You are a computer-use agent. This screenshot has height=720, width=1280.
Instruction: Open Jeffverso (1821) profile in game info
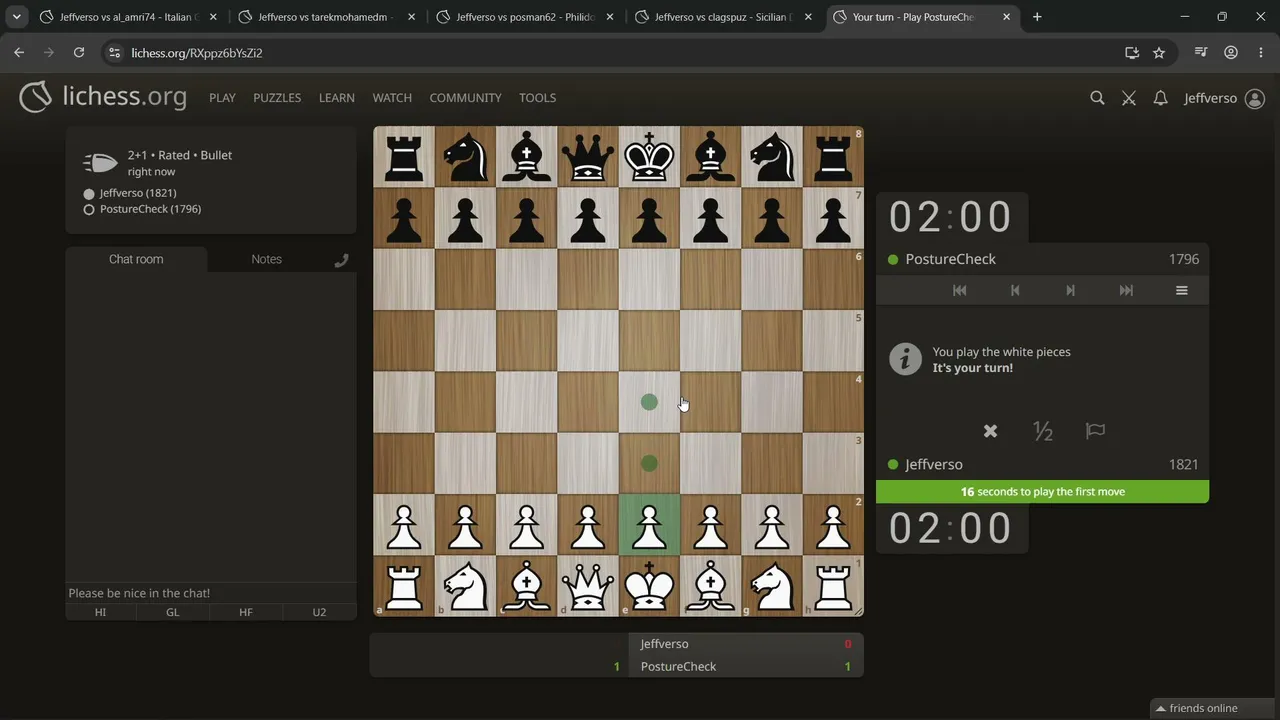point(138,193)
